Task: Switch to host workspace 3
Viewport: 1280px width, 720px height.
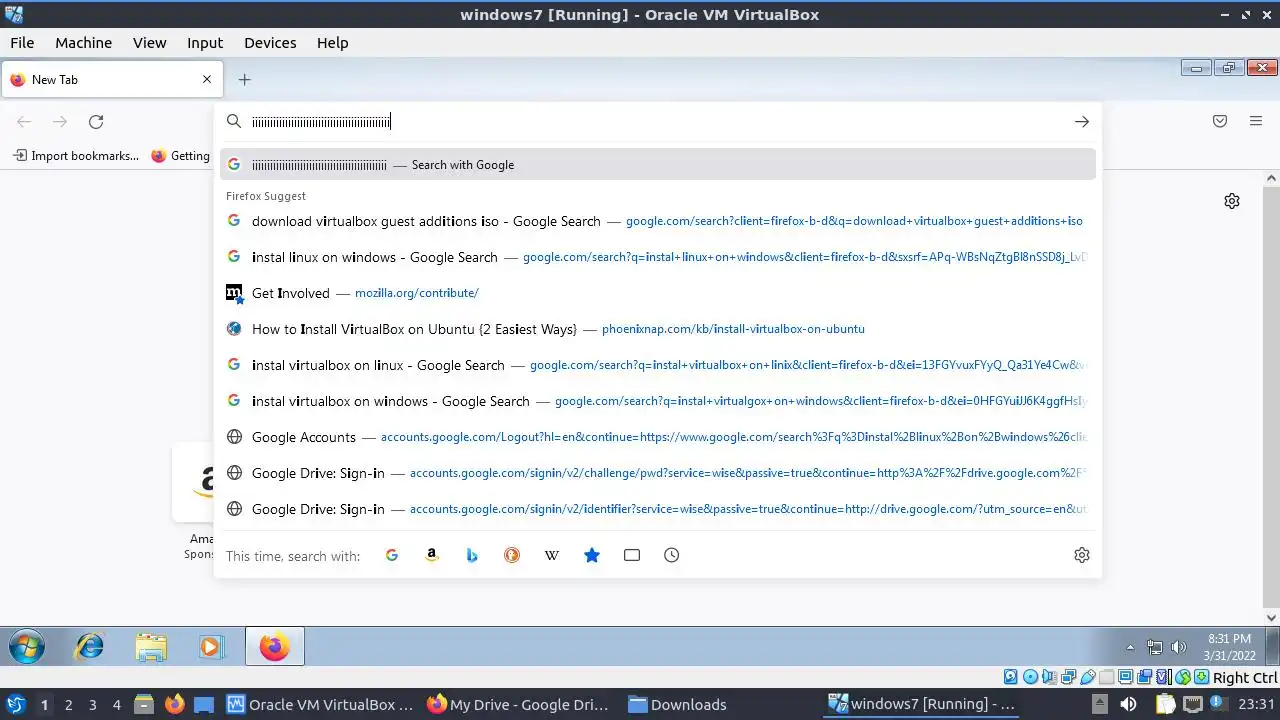Action: pos(92,705)
